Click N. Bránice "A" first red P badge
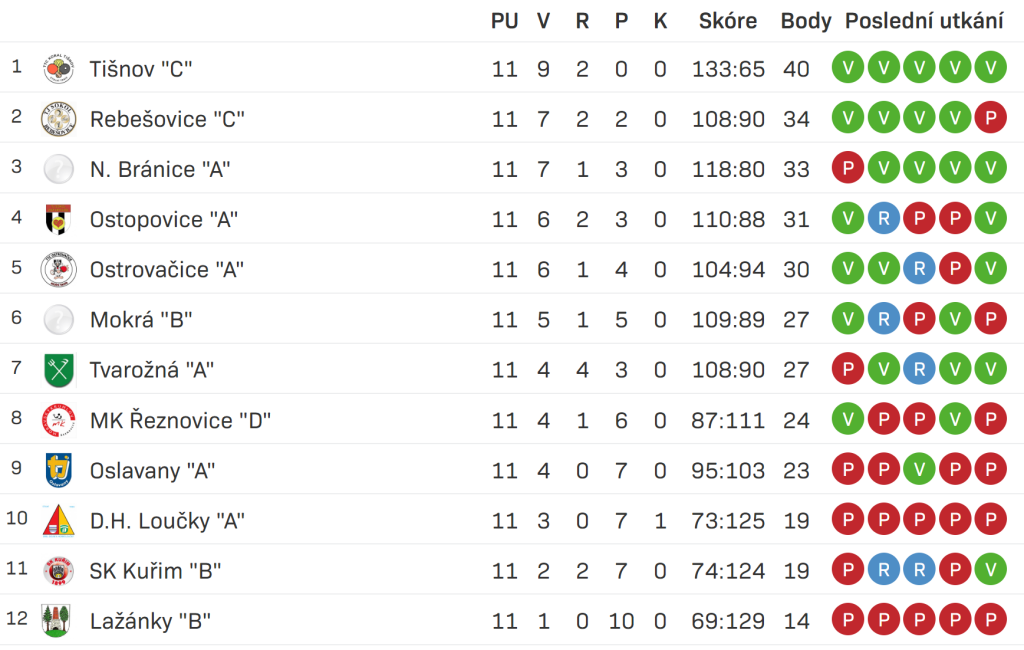This screenshot has height=650, width=1024. pos(848,168)
